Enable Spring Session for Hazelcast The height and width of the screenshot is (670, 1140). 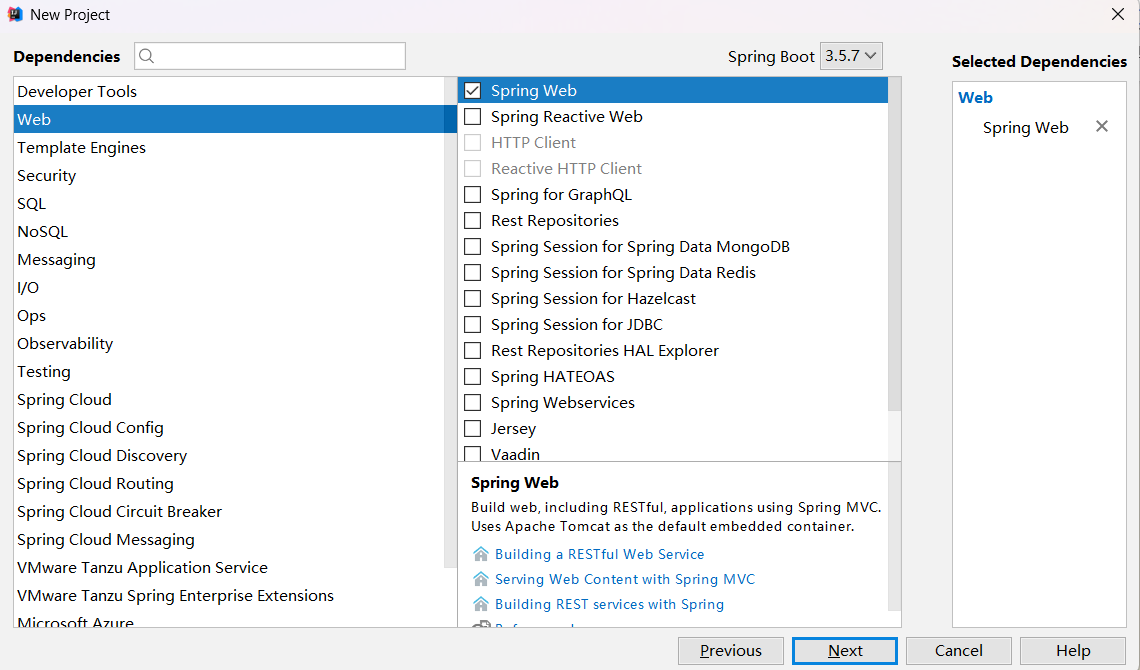pyautogui.click(x=473, y=299)
